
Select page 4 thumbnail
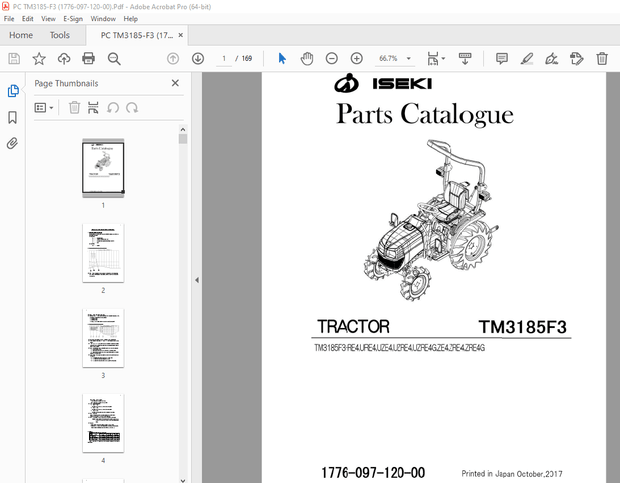click(103, 423)
